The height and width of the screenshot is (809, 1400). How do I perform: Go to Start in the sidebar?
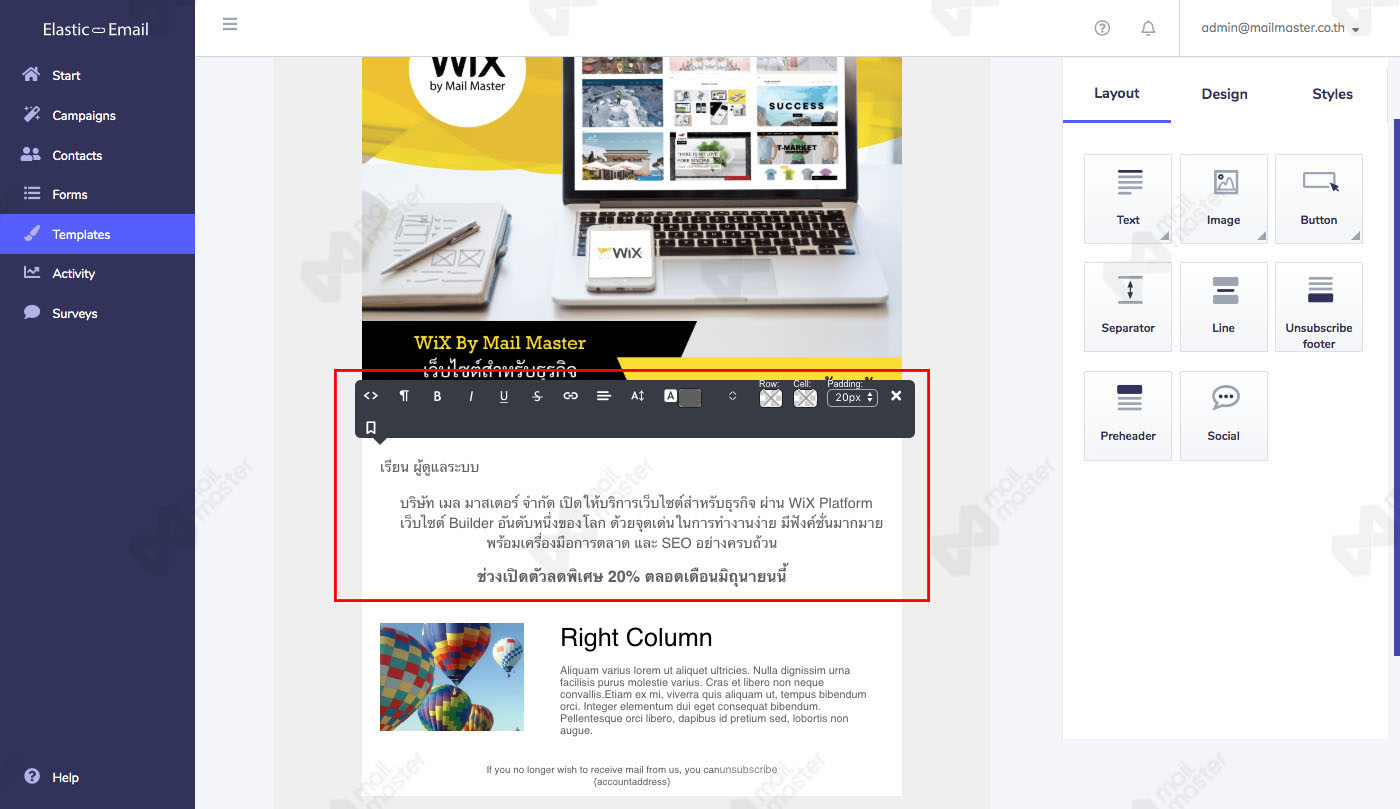97,75
